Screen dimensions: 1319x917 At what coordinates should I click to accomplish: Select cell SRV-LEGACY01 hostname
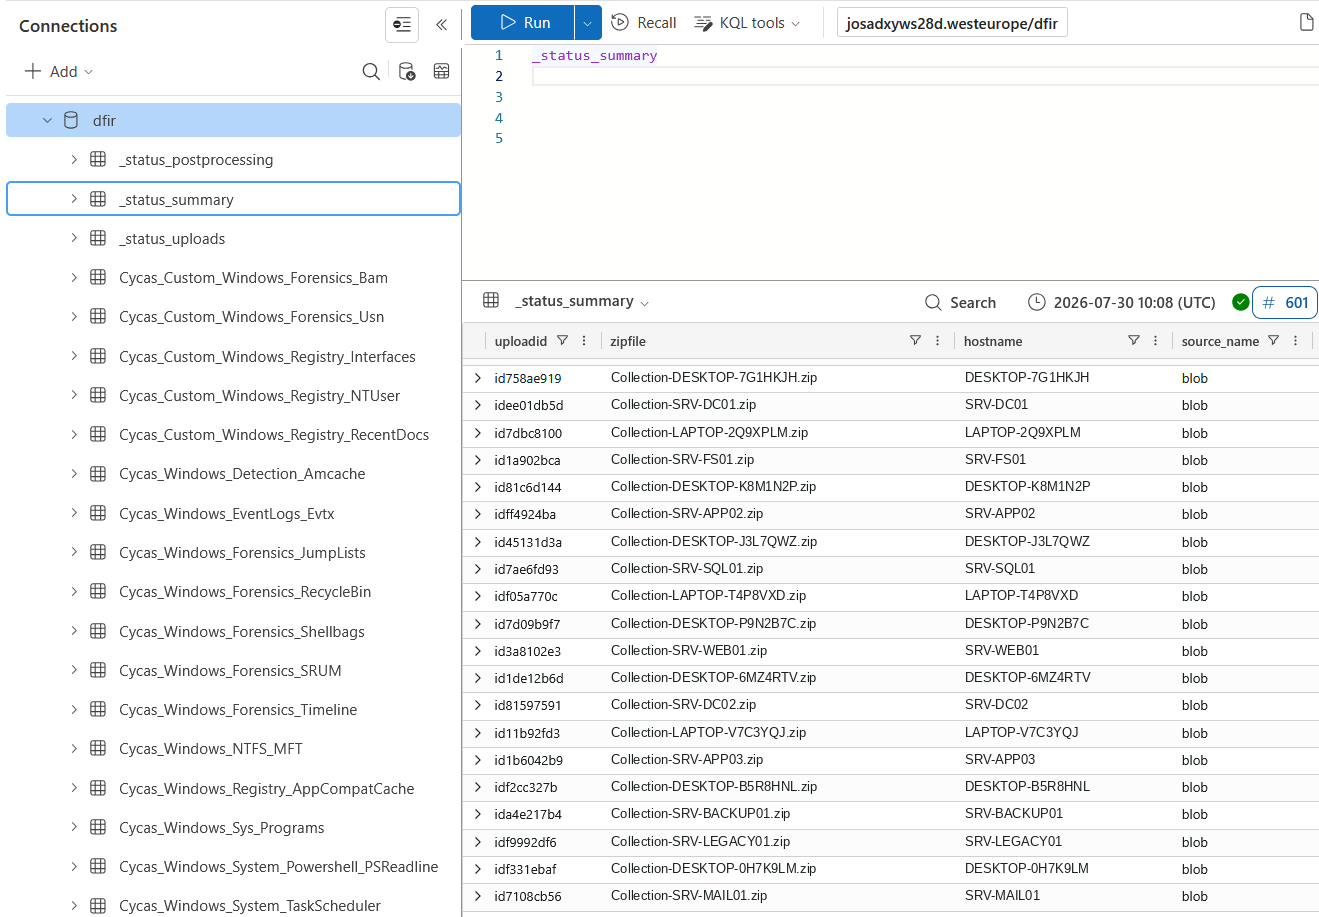[1014, 841]
